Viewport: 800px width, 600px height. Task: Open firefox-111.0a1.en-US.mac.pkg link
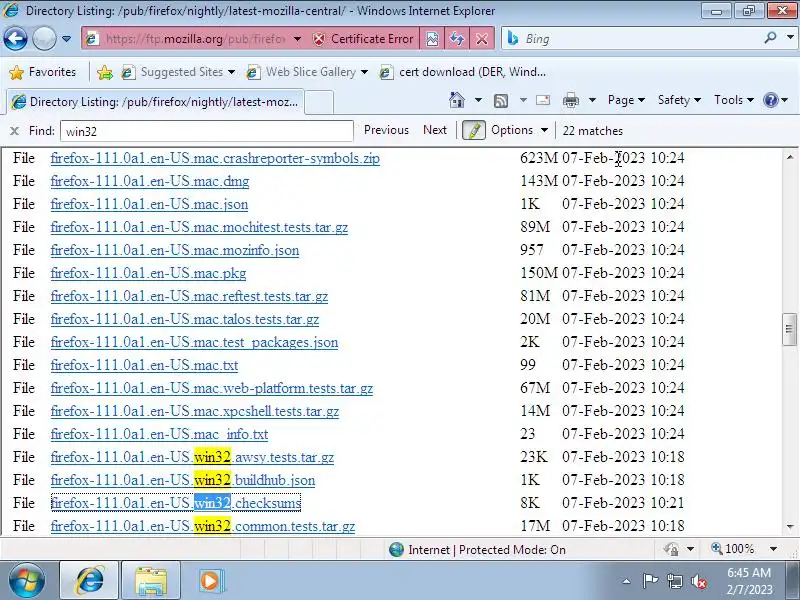point(148,273)
